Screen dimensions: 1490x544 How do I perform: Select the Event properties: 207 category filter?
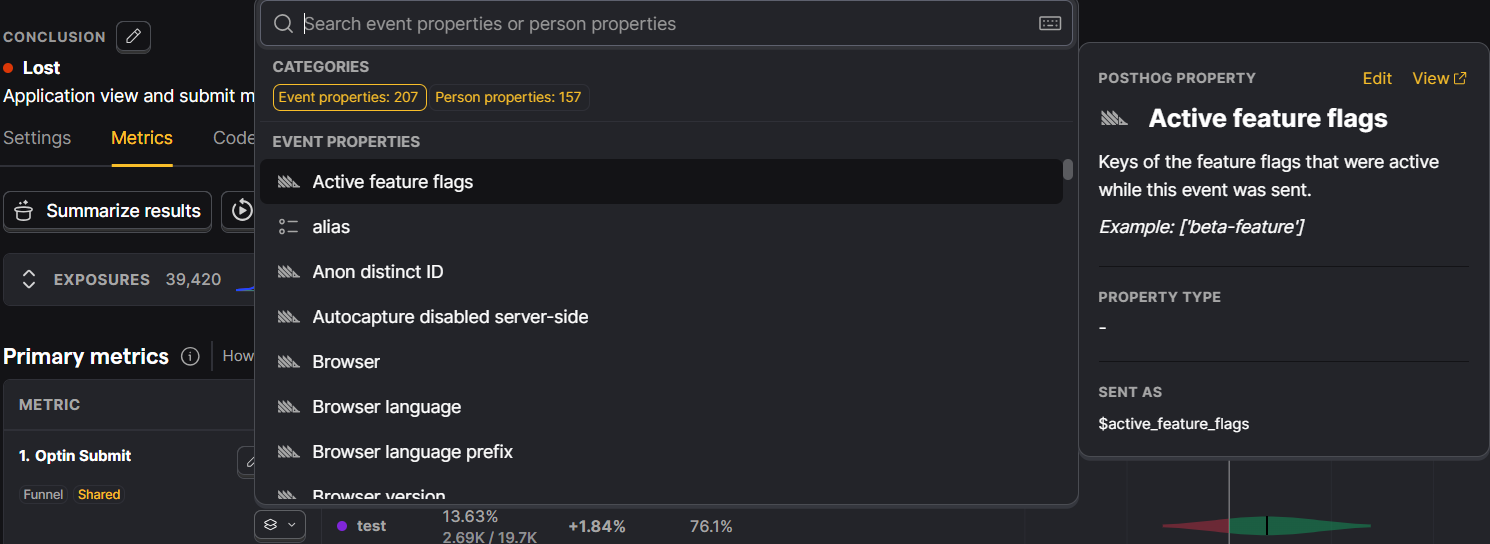click(349, 97)
